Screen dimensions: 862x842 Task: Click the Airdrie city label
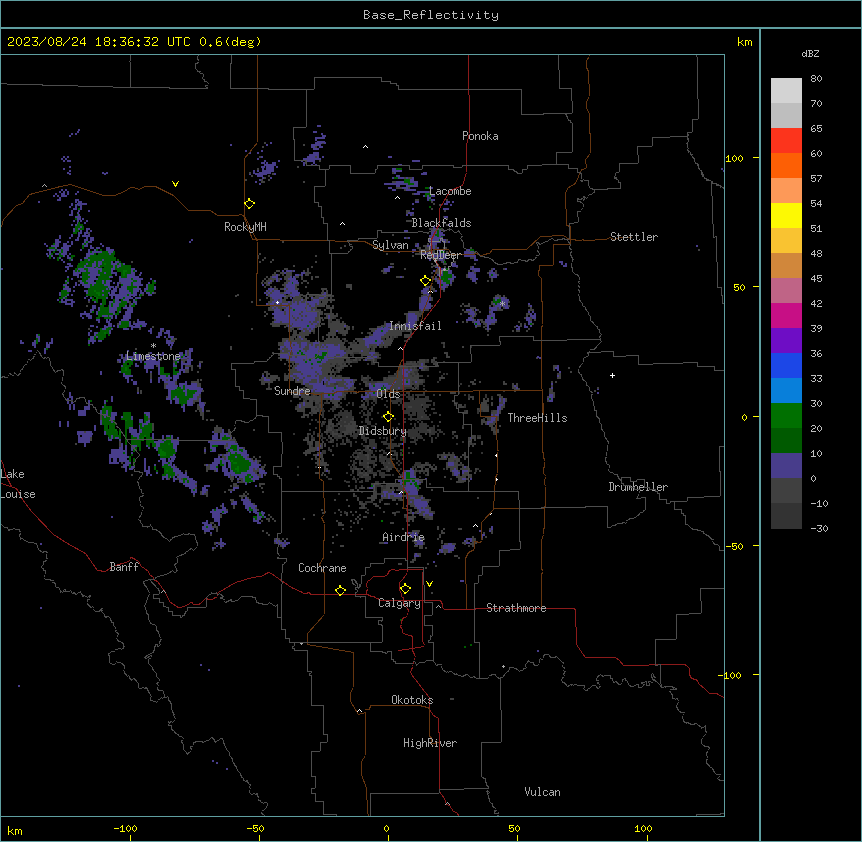click(404, 538)
